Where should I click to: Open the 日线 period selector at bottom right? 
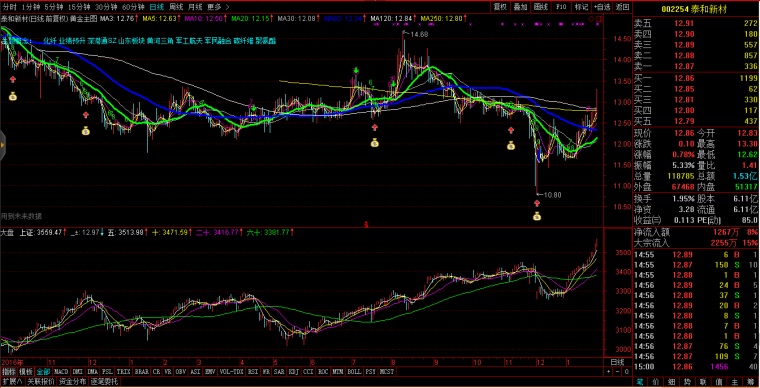point(617,362)
